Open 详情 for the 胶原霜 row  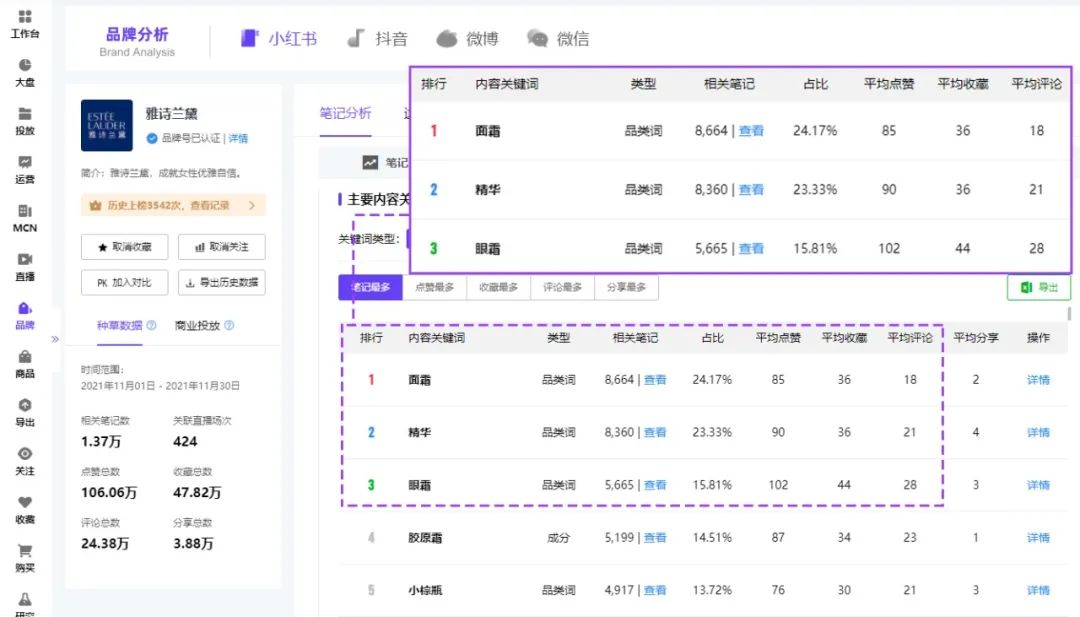tap(1038, 538)
